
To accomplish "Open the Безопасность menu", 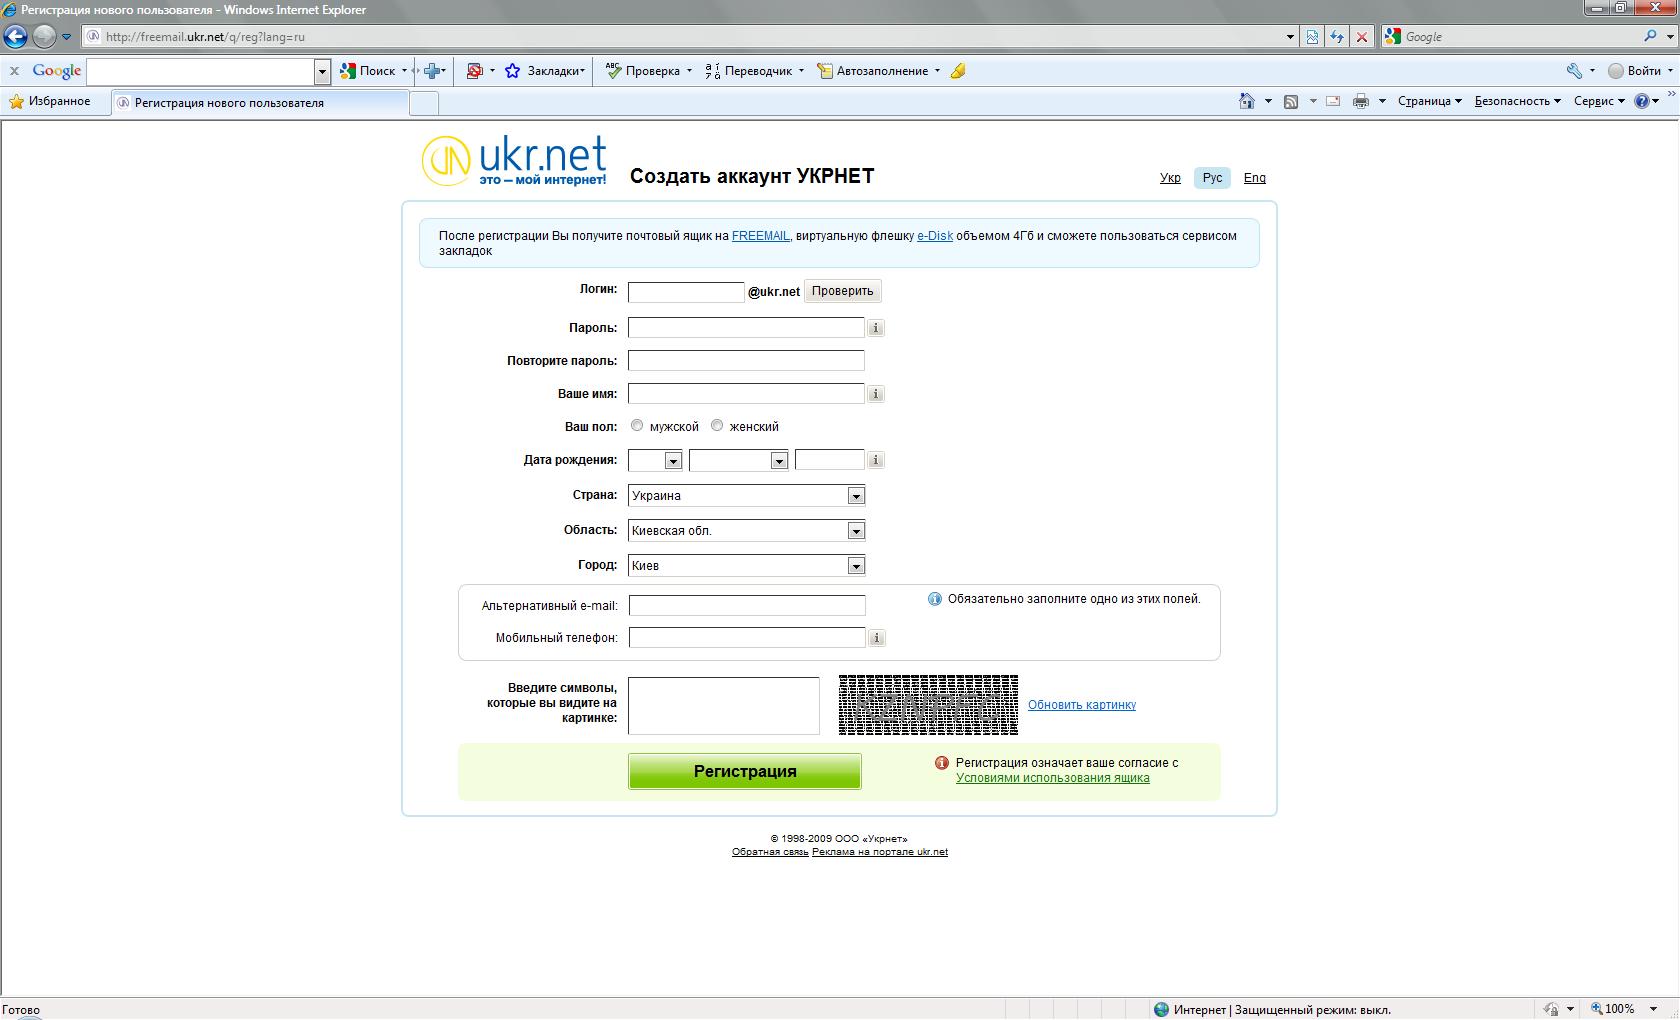I will tap(1518, 101).
